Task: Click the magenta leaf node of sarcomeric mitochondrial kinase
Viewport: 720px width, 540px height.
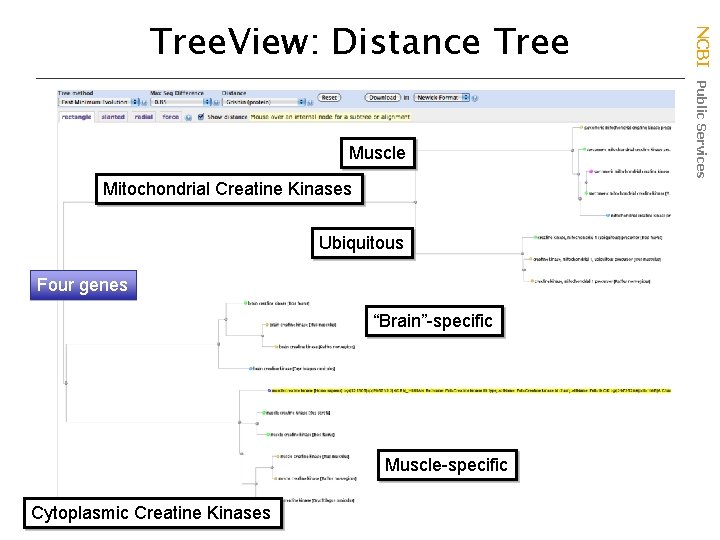Action: point(591,171)
